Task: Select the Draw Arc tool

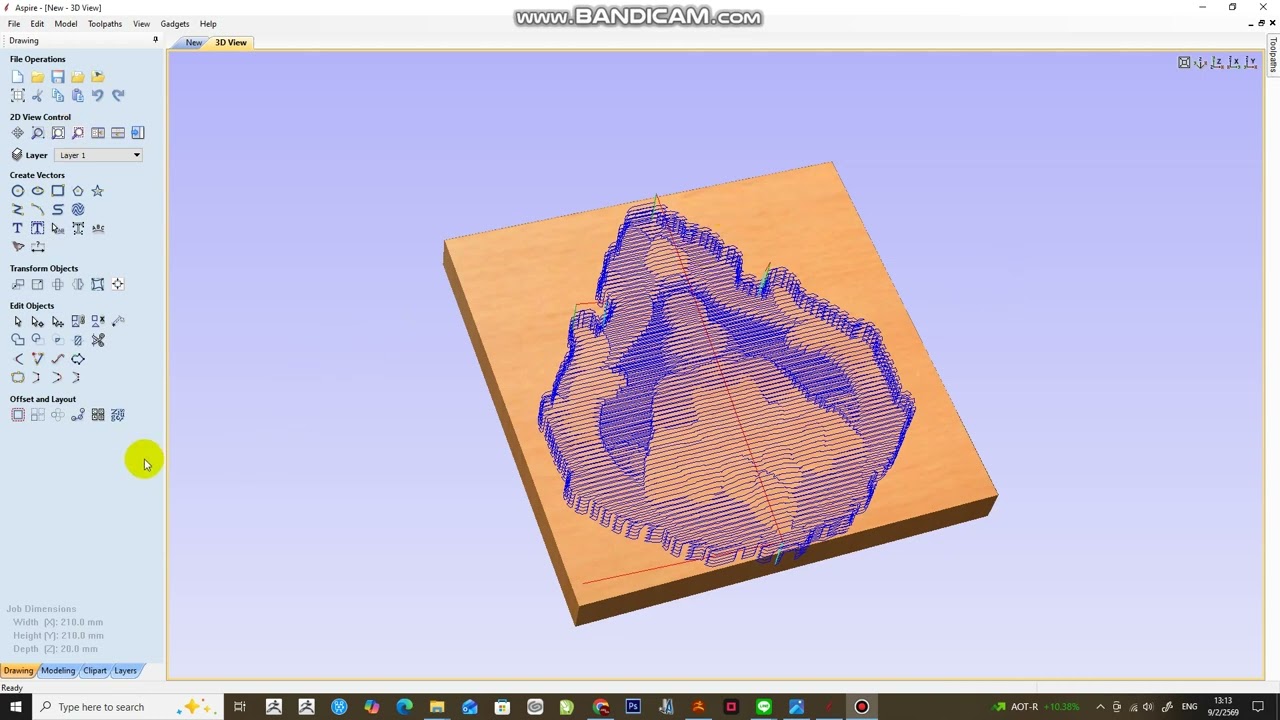Action: pos(37,210)
